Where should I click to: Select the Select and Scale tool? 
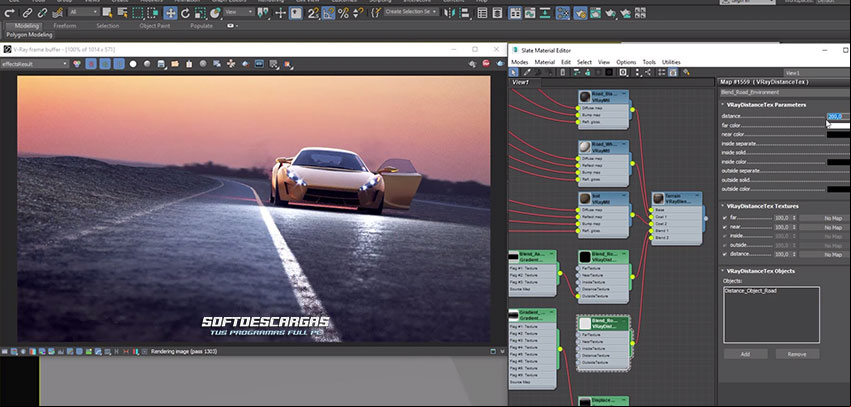[x=200, y=13]
